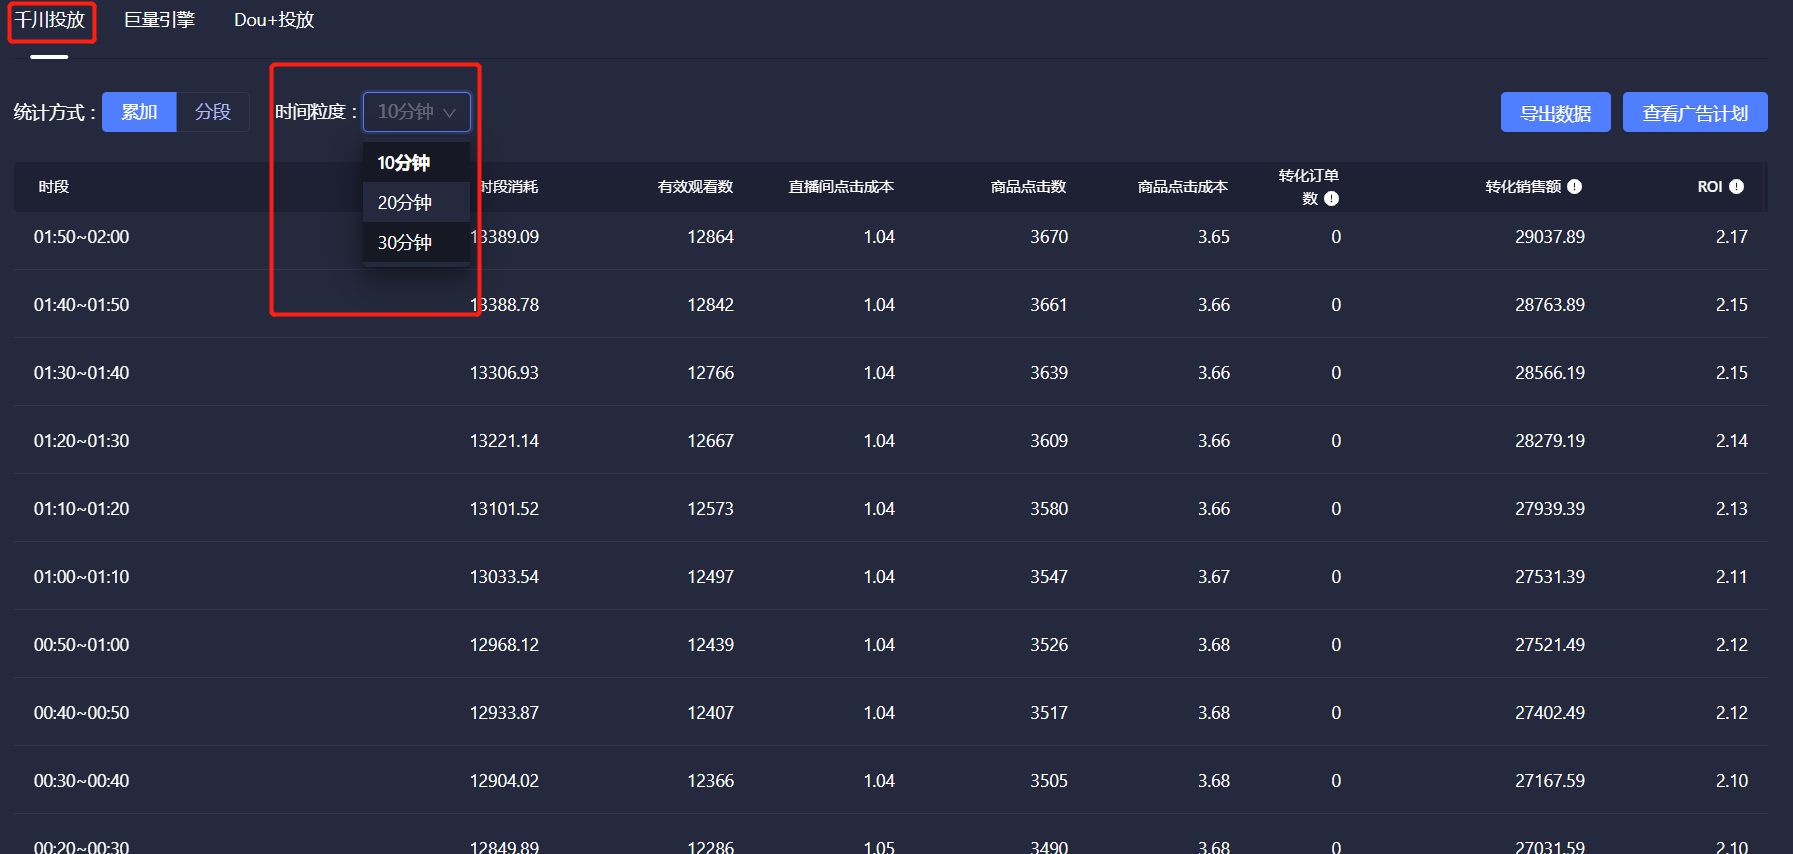Pick the 10分钟 option in list
Viewport: 1793px width, 854px height.
(404, 163)
